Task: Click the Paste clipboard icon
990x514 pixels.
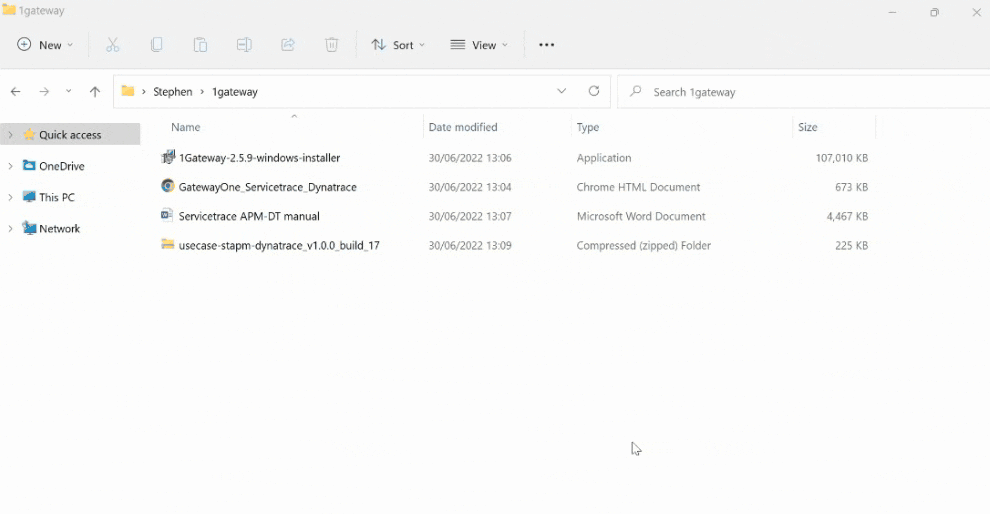Action: pyautogui.click(x=200, y=45)
